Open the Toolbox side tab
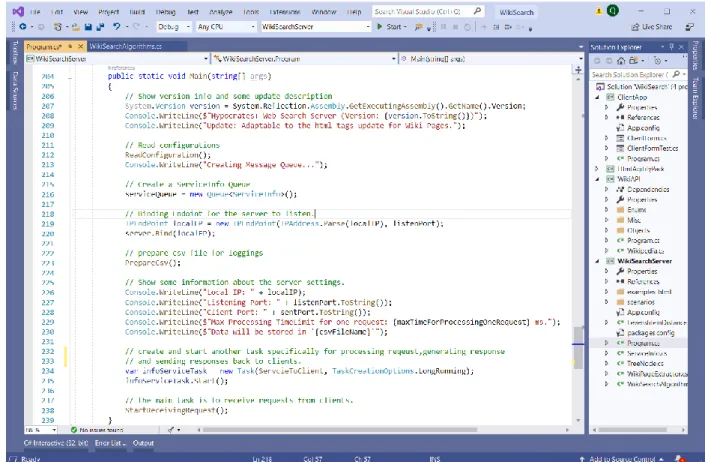This screenshot has width=705, height=462. click(15, 52)
